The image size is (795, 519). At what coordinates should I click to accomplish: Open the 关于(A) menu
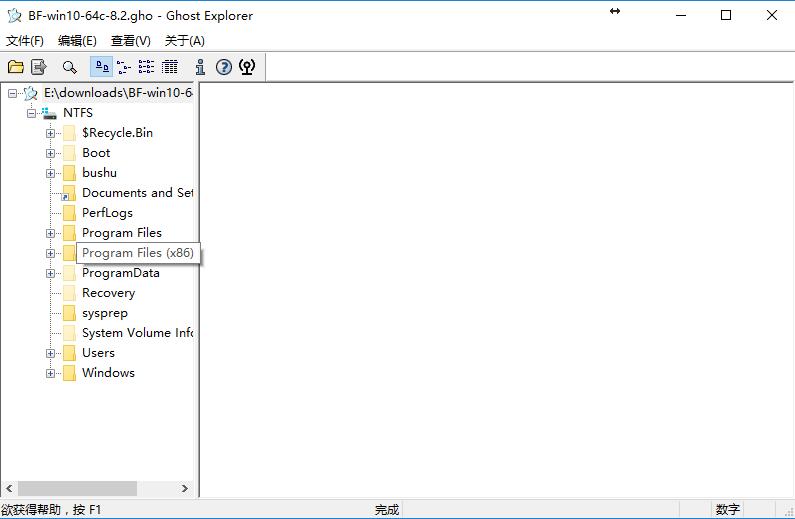pos(185,41)
